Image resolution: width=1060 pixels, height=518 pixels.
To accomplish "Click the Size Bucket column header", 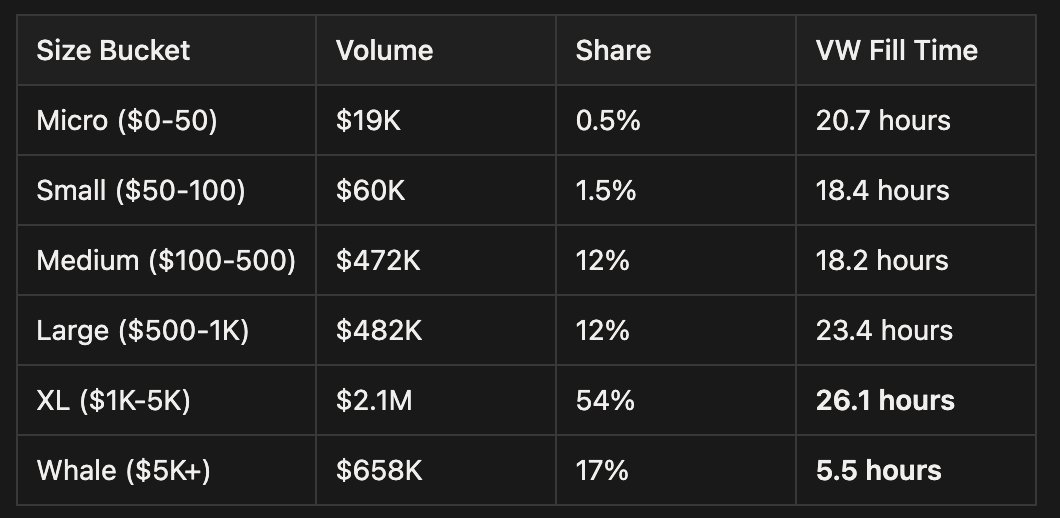I will coord(113,51).
